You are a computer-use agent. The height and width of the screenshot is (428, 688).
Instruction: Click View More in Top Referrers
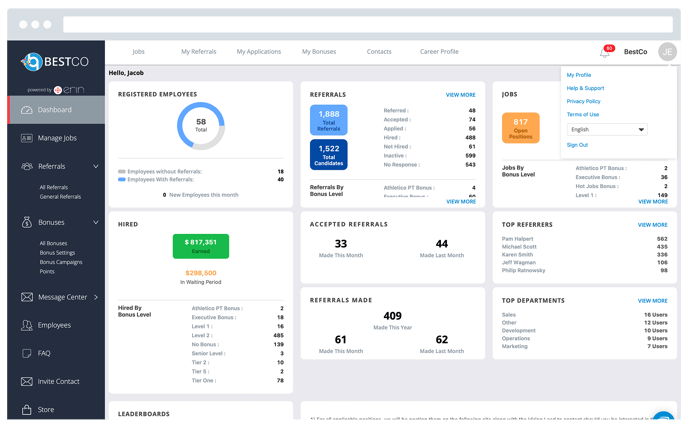(652, 225)
